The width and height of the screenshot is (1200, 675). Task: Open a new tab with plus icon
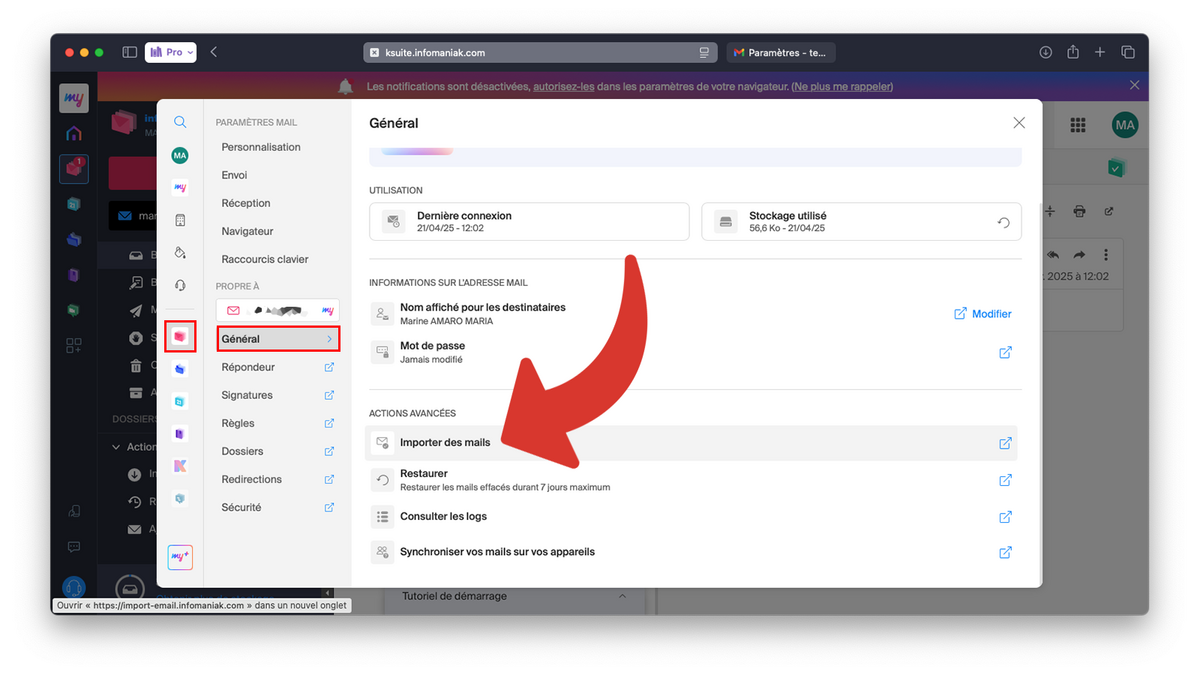point(1100,52)
